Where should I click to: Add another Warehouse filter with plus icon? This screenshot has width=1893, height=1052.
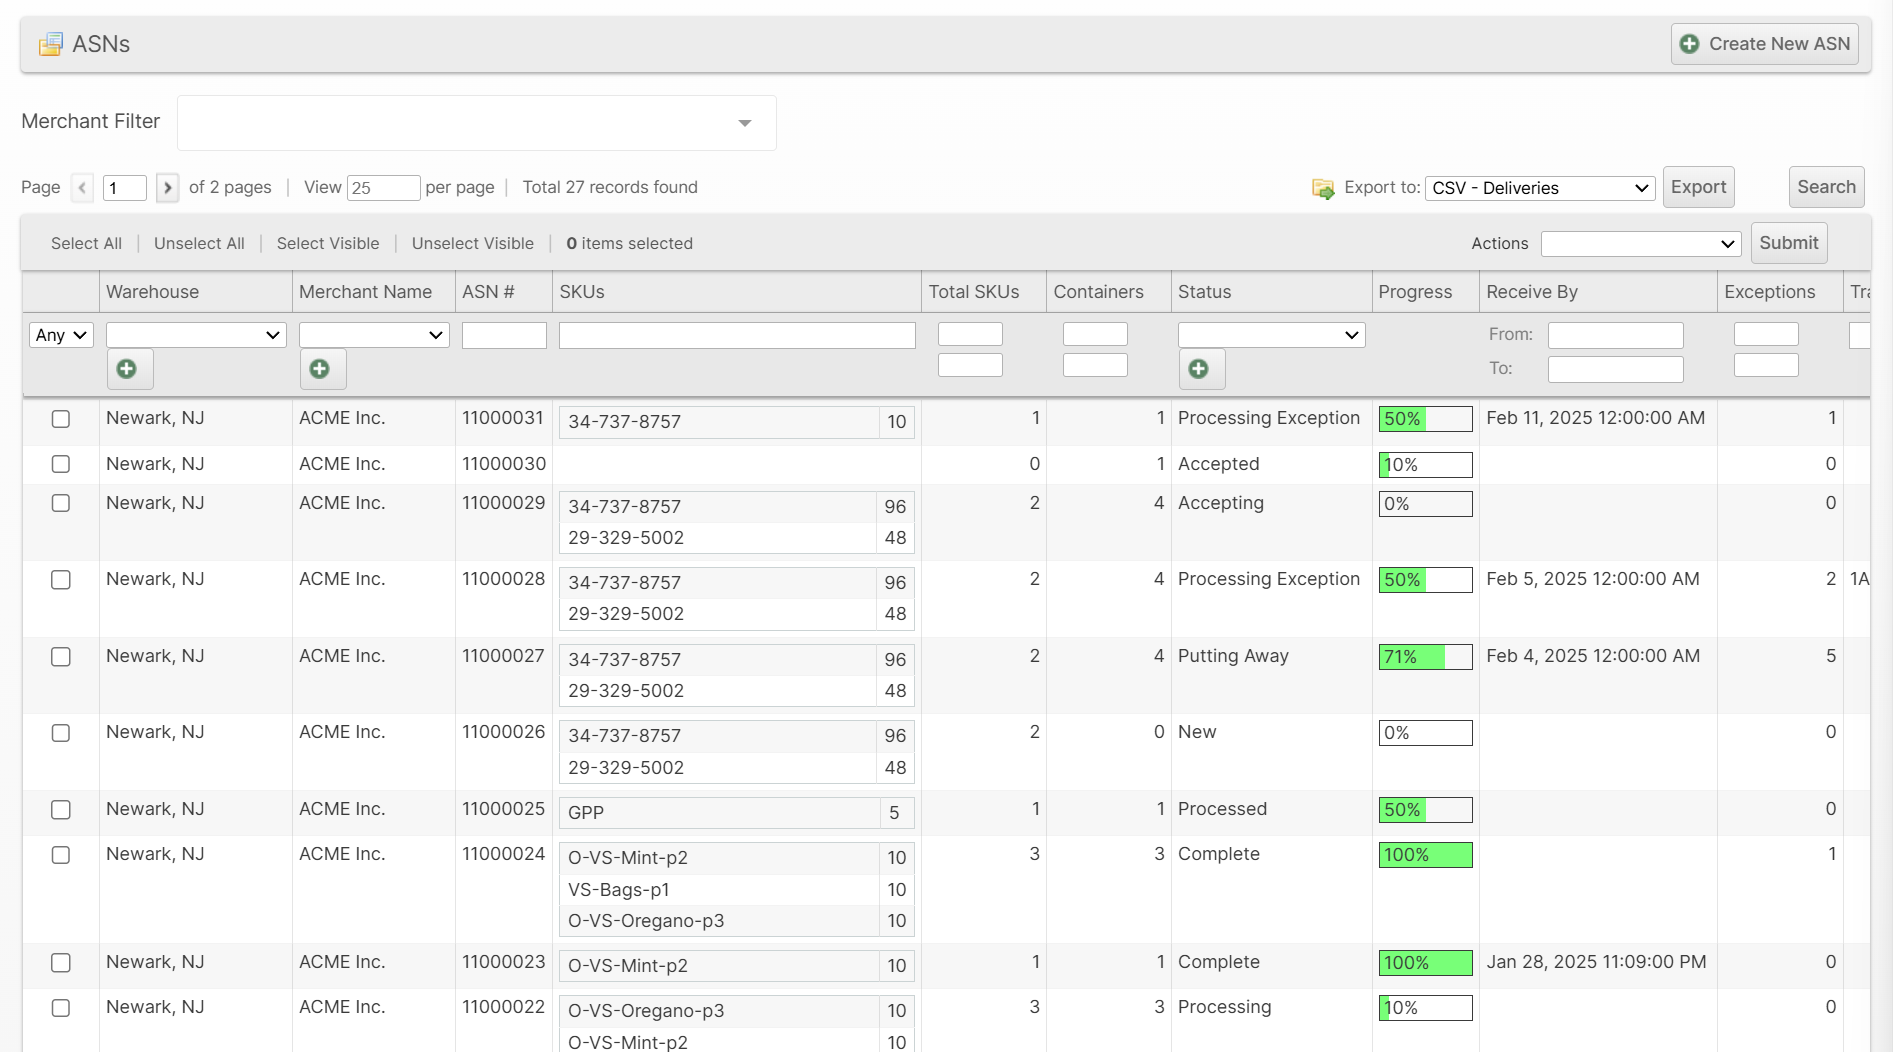pyautogui.click(x=128, y=369)
